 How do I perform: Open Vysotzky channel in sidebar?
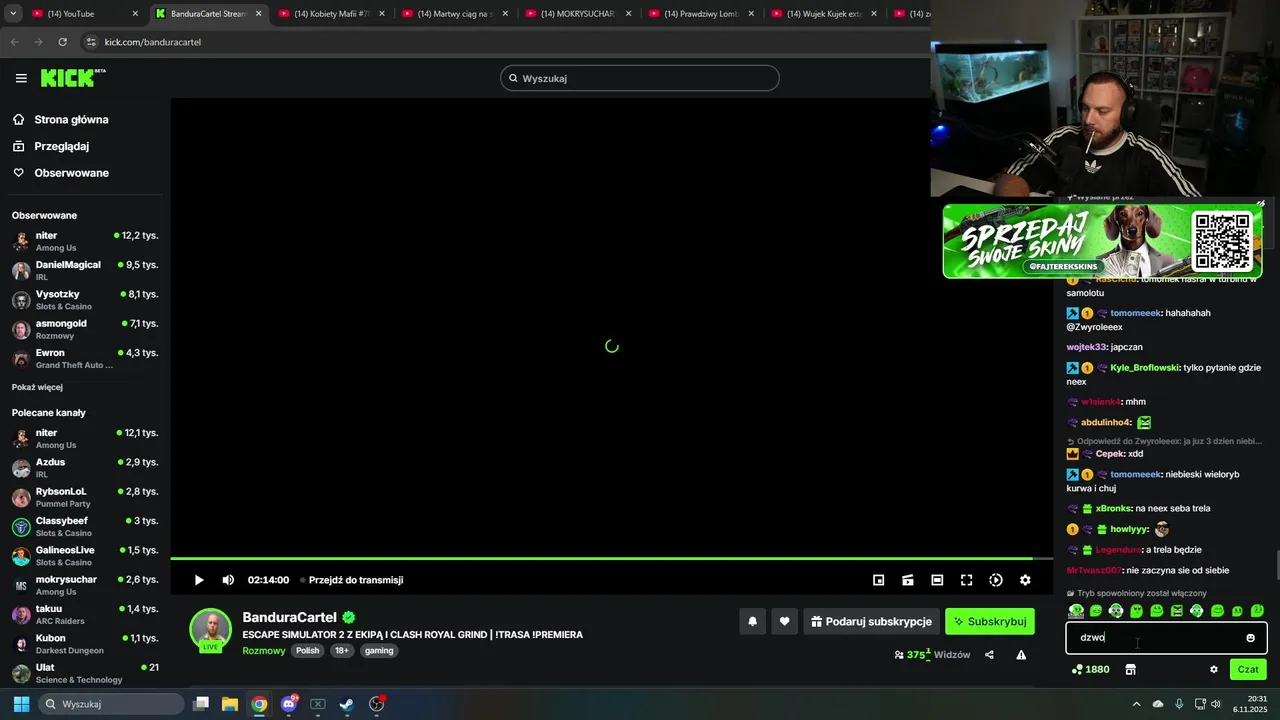[85, 300]
